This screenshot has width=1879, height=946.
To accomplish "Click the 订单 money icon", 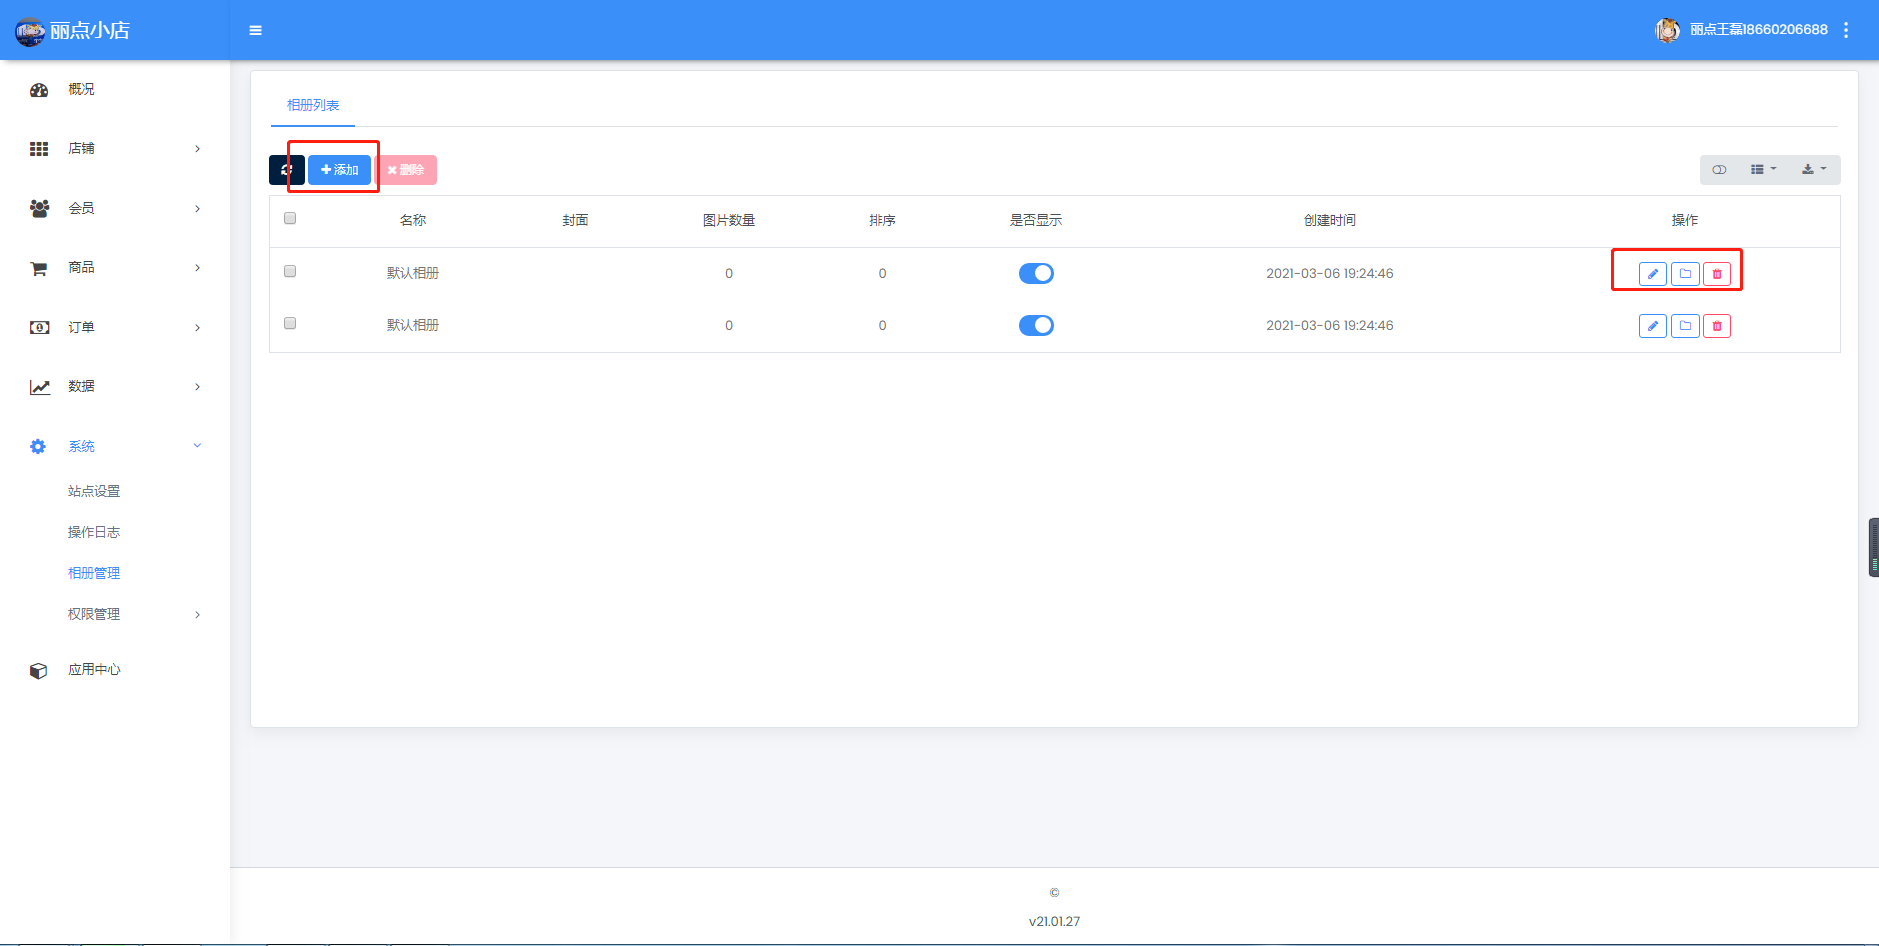I will (39, 328).
